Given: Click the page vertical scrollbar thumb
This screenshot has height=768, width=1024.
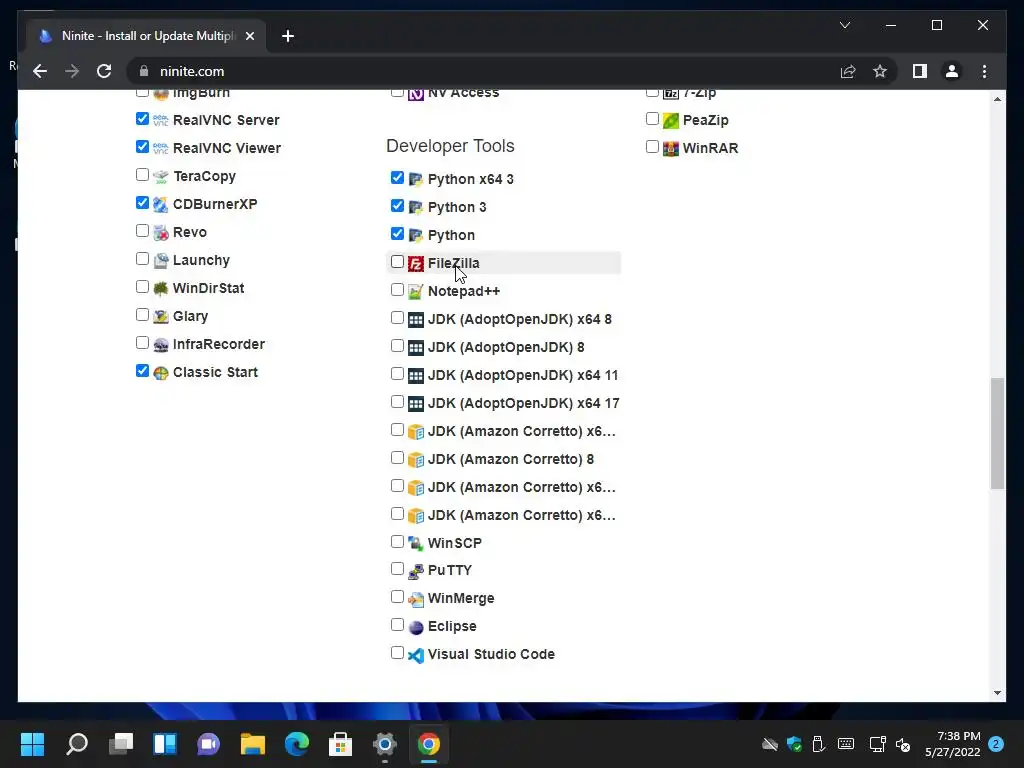Looking at the screenshot, I should point(997,434).
